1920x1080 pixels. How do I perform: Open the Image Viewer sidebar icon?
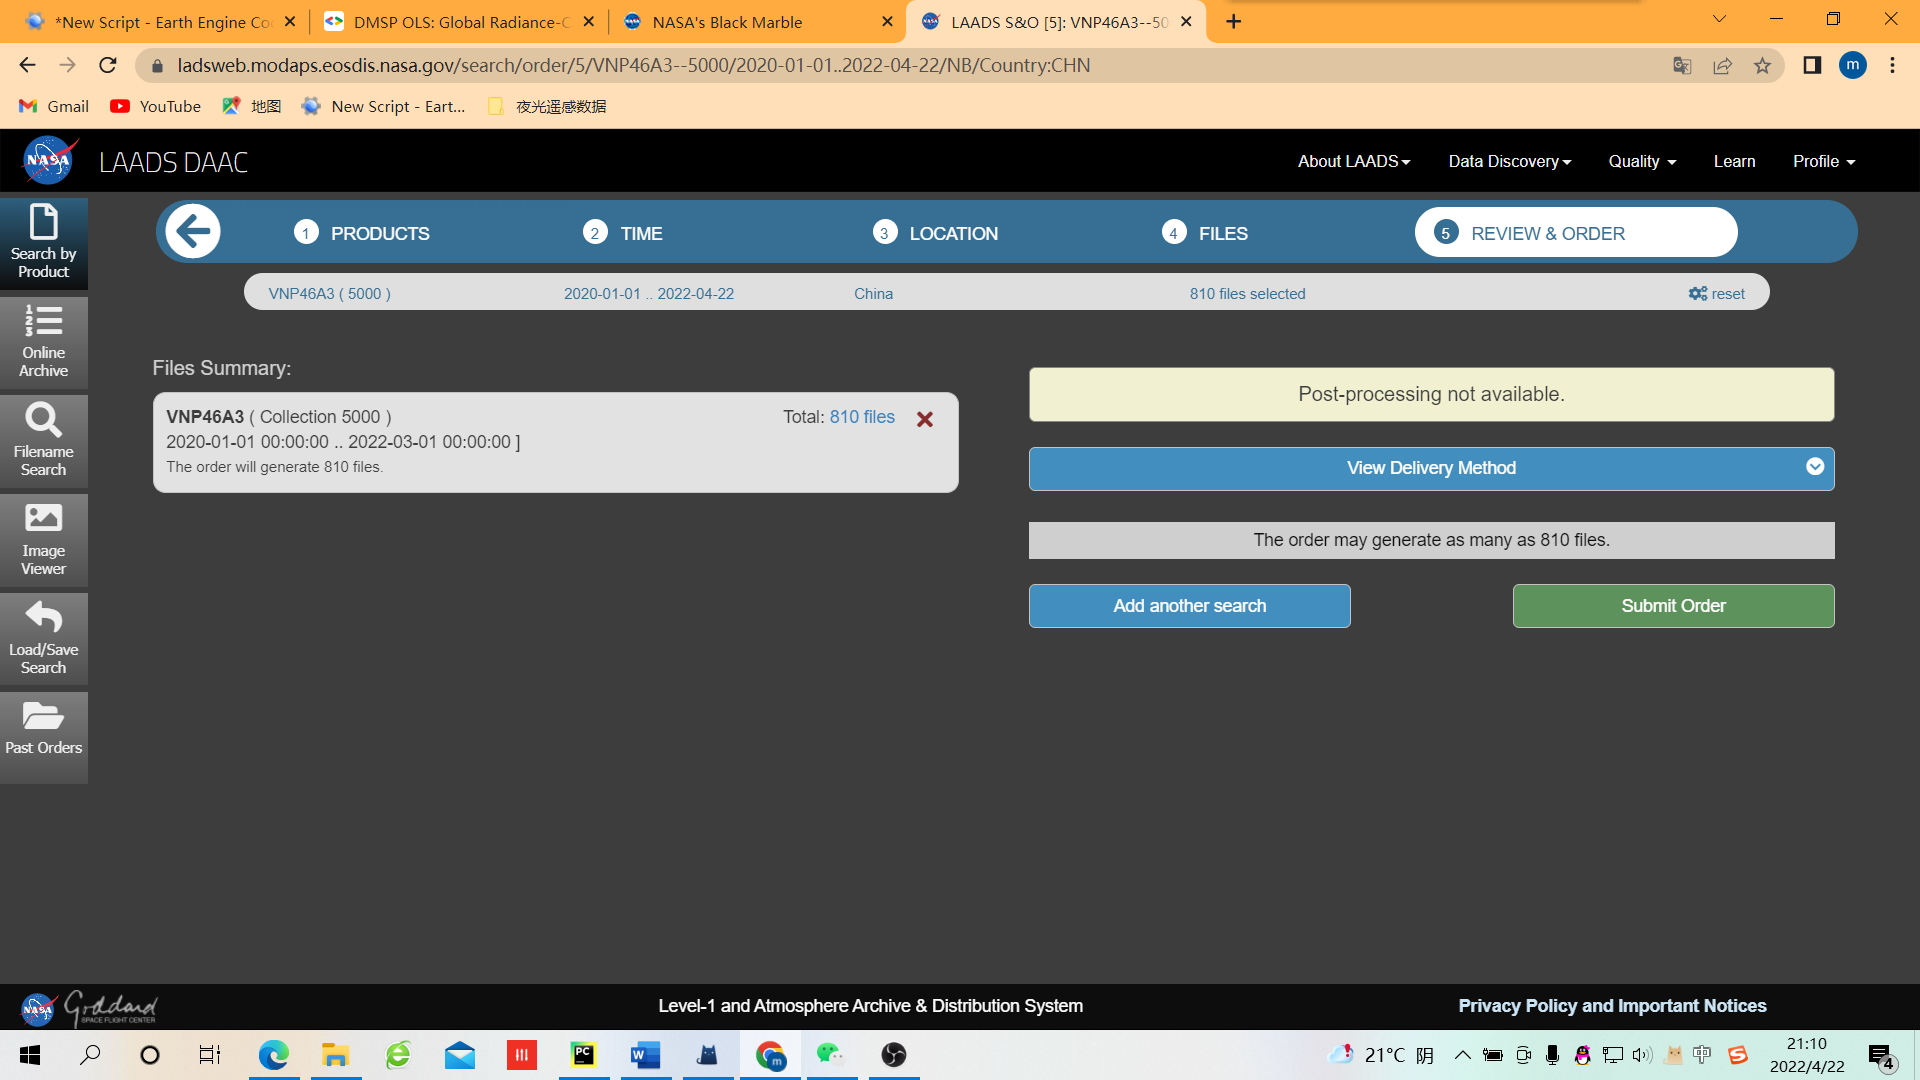(43, 539)
